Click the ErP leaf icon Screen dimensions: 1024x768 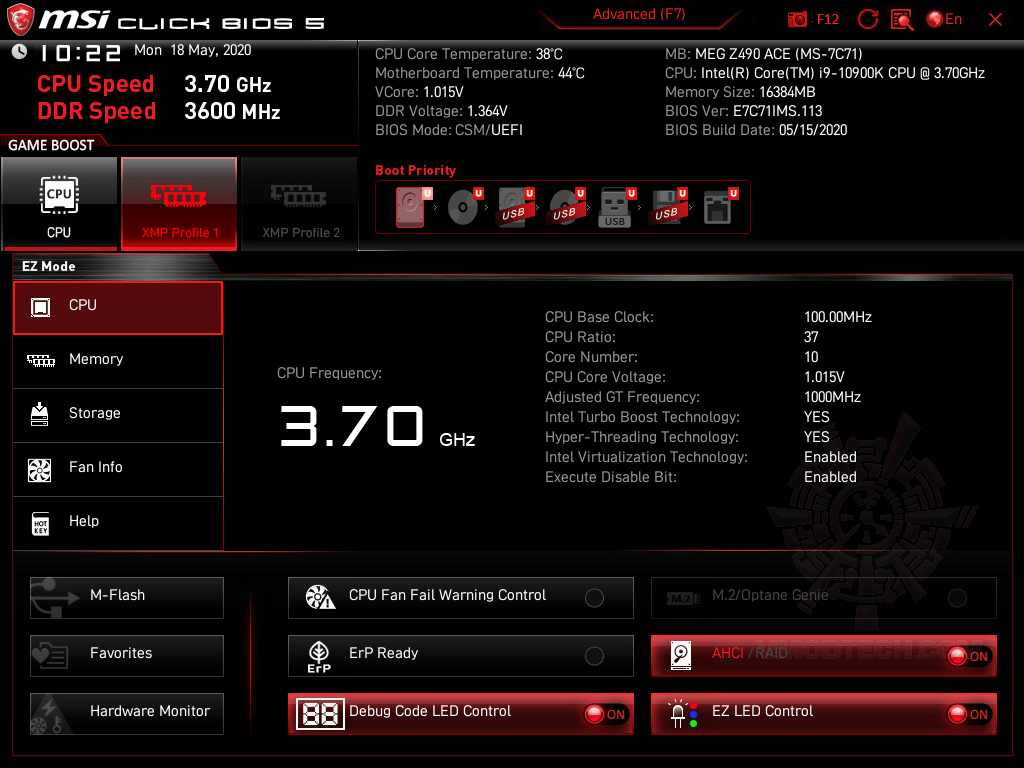coord(319,656)
